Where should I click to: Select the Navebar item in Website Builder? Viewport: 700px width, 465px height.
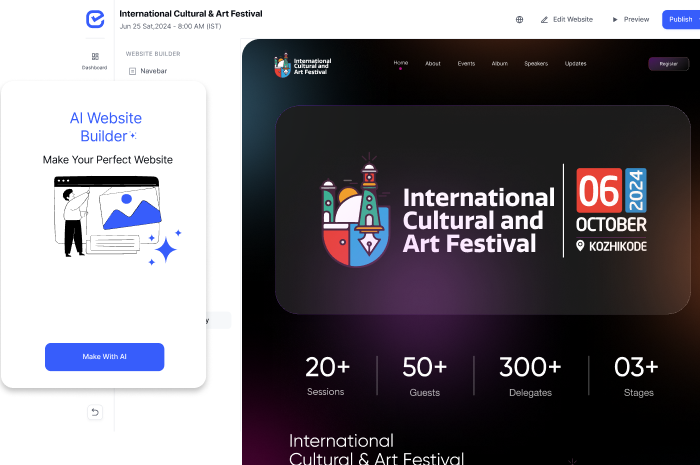[x=148, y=71]
